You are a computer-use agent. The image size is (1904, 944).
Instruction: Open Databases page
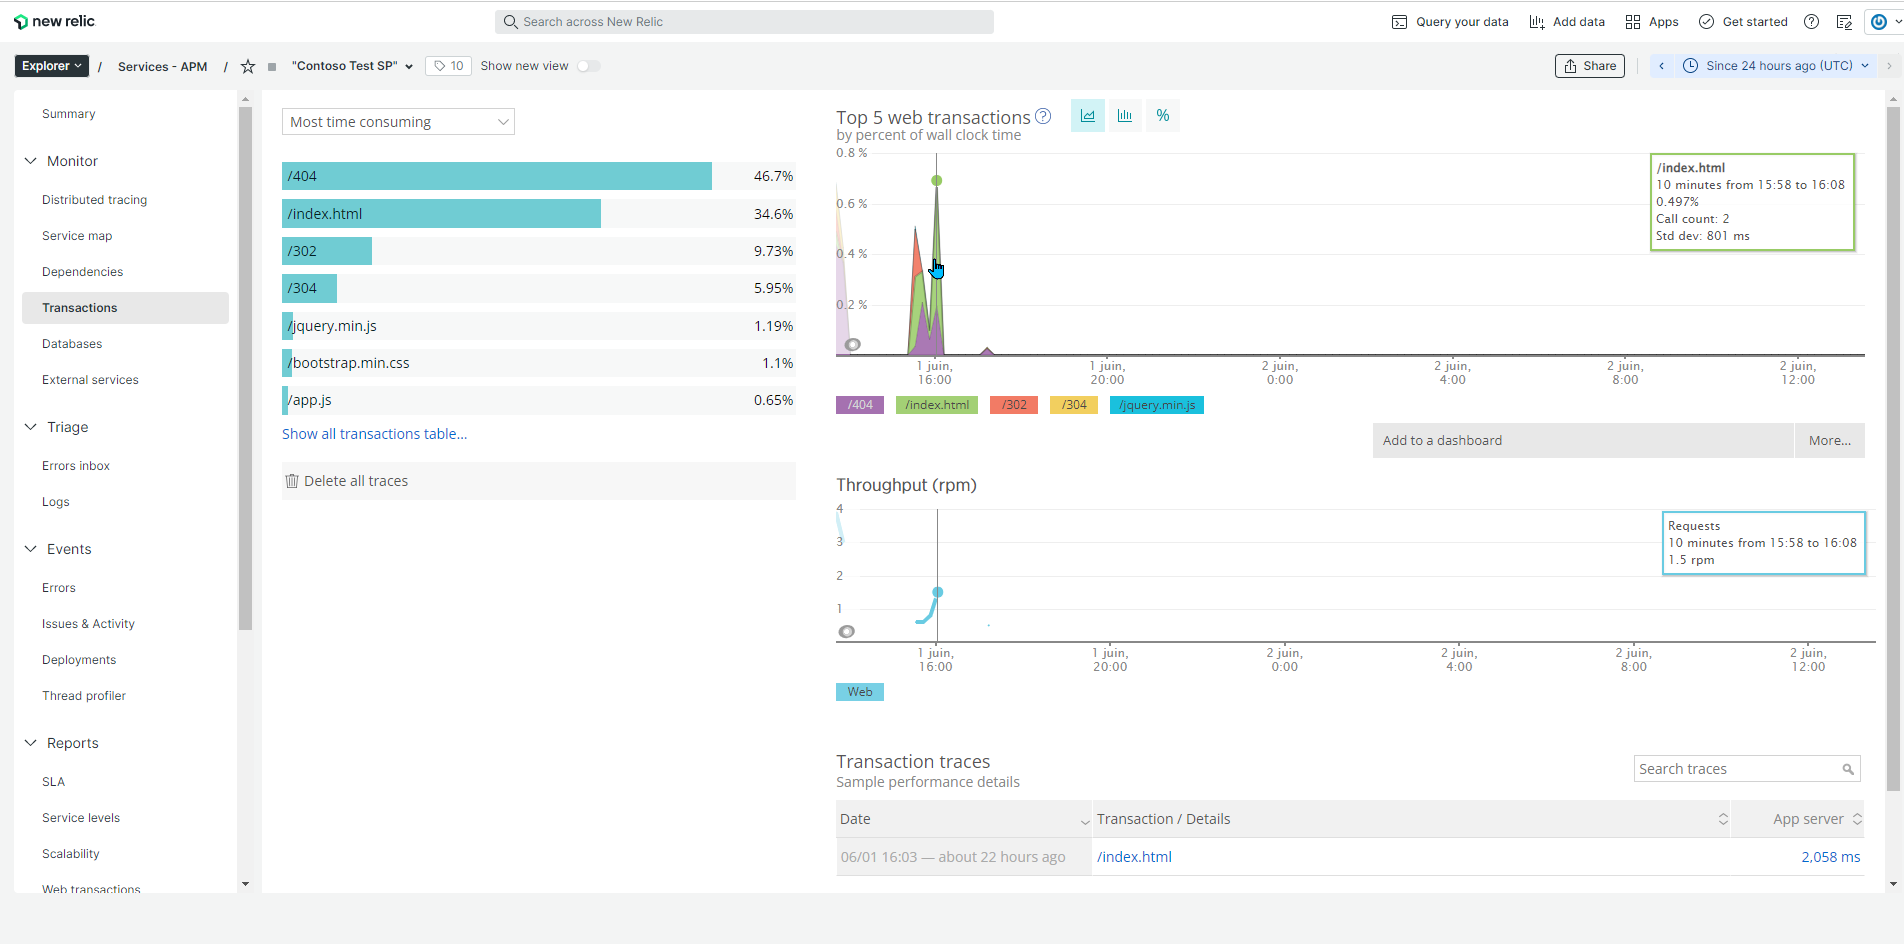[x=72, y=344]
